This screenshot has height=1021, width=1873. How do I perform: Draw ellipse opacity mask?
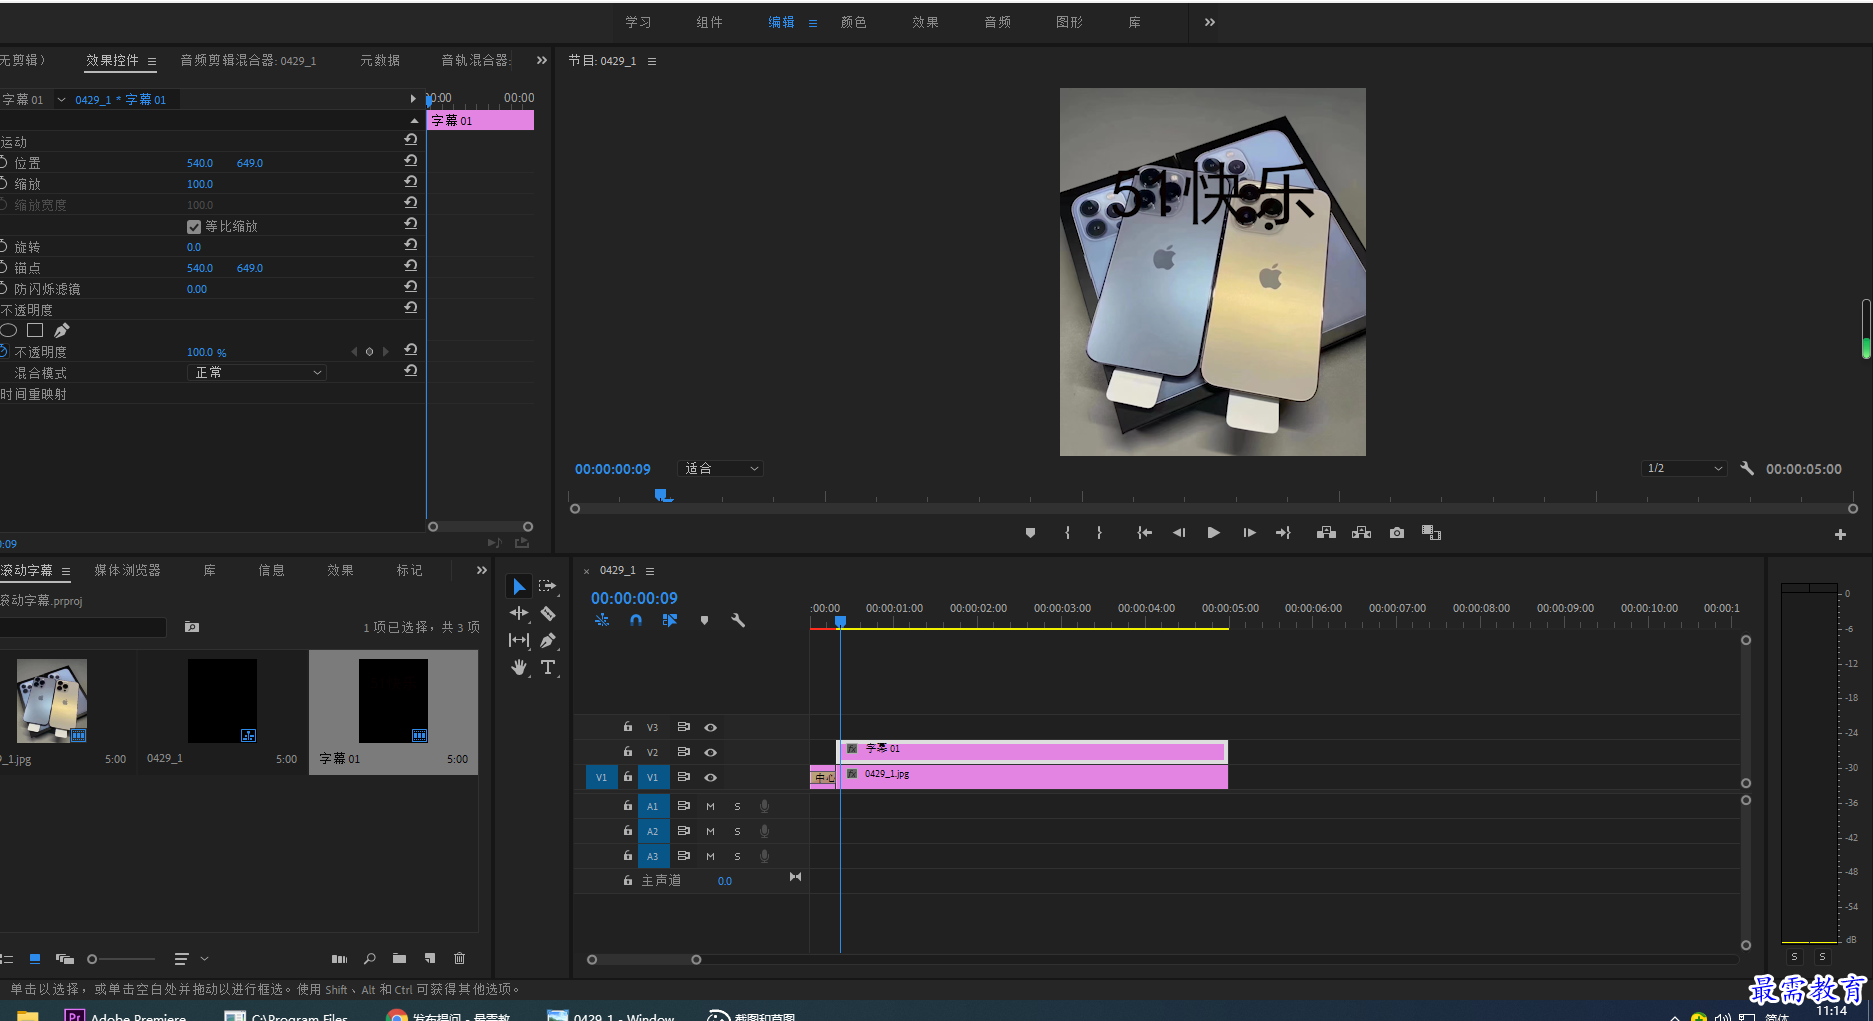pos(8,330)
